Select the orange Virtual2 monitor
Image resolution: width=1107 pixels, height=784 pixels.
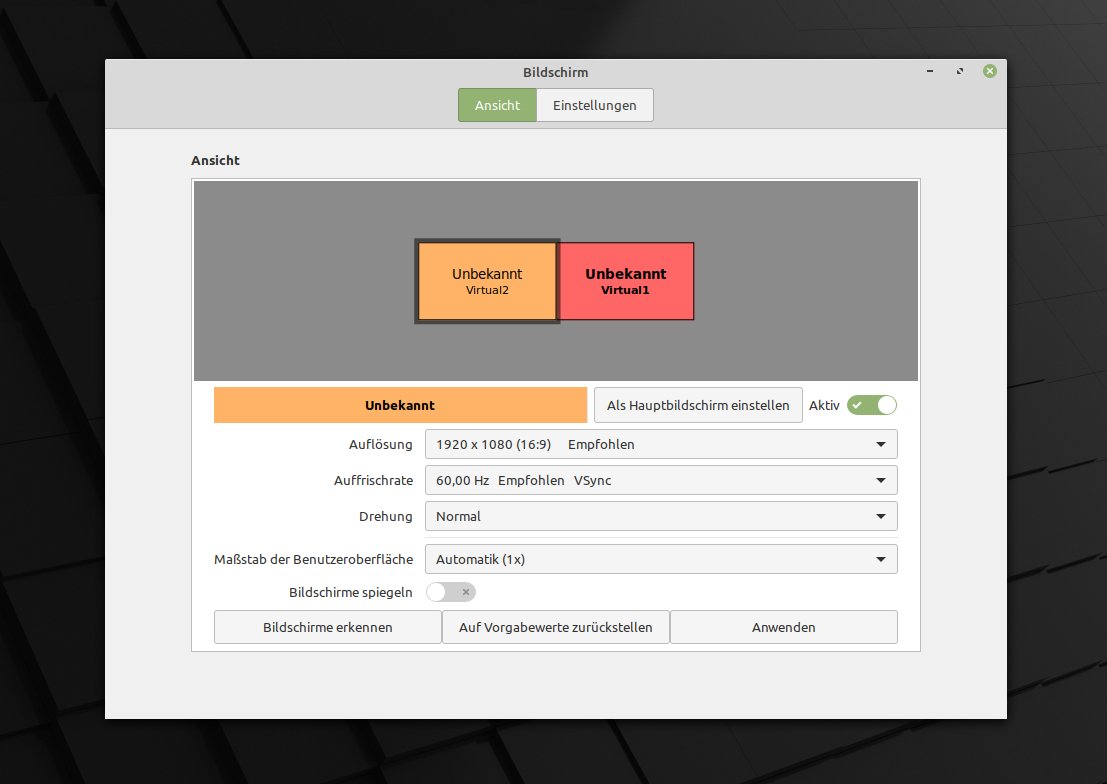pos(487,281)
